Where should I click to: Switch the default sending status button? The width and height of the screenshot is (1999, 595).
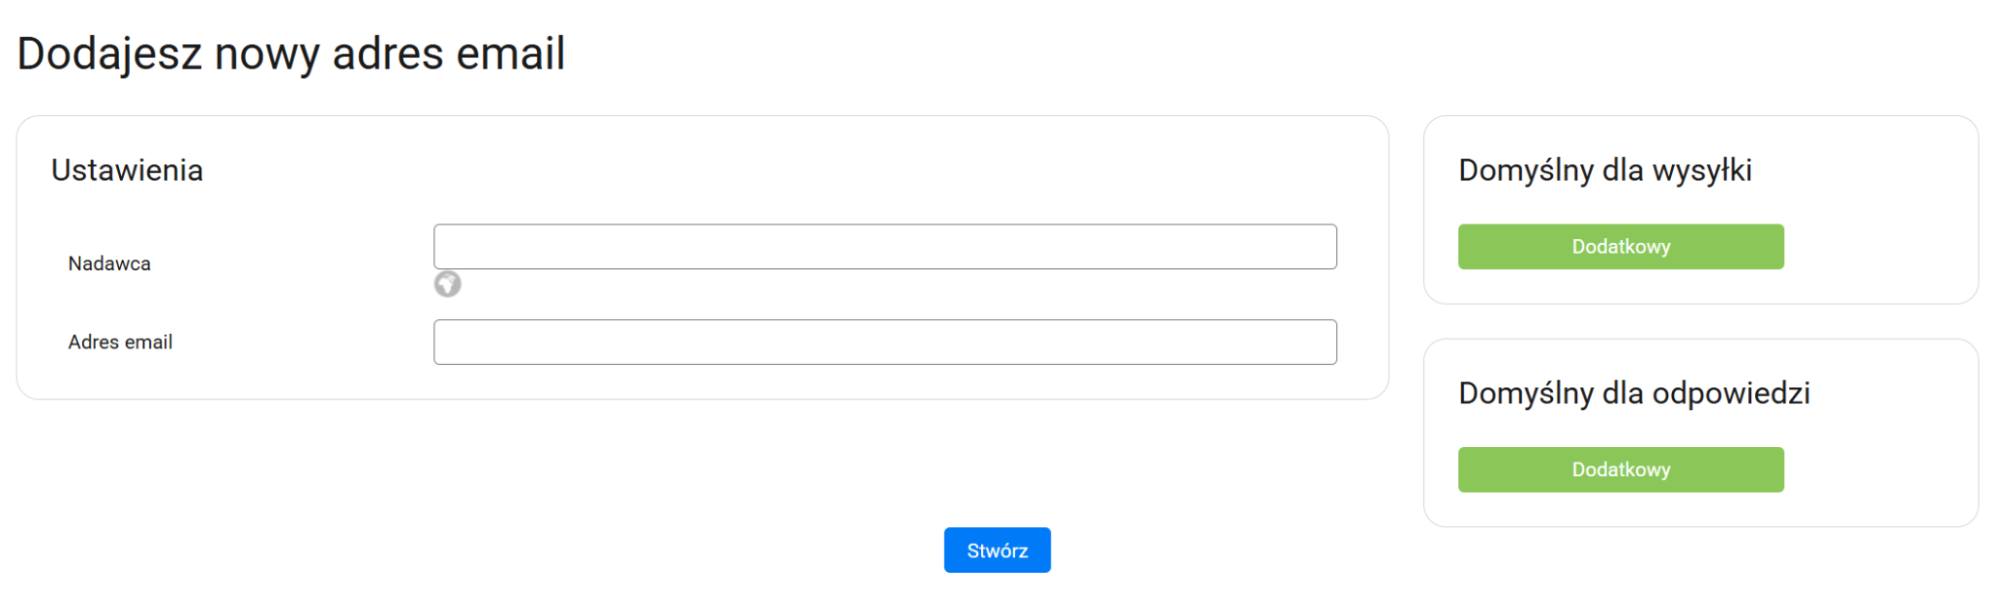1620,247
